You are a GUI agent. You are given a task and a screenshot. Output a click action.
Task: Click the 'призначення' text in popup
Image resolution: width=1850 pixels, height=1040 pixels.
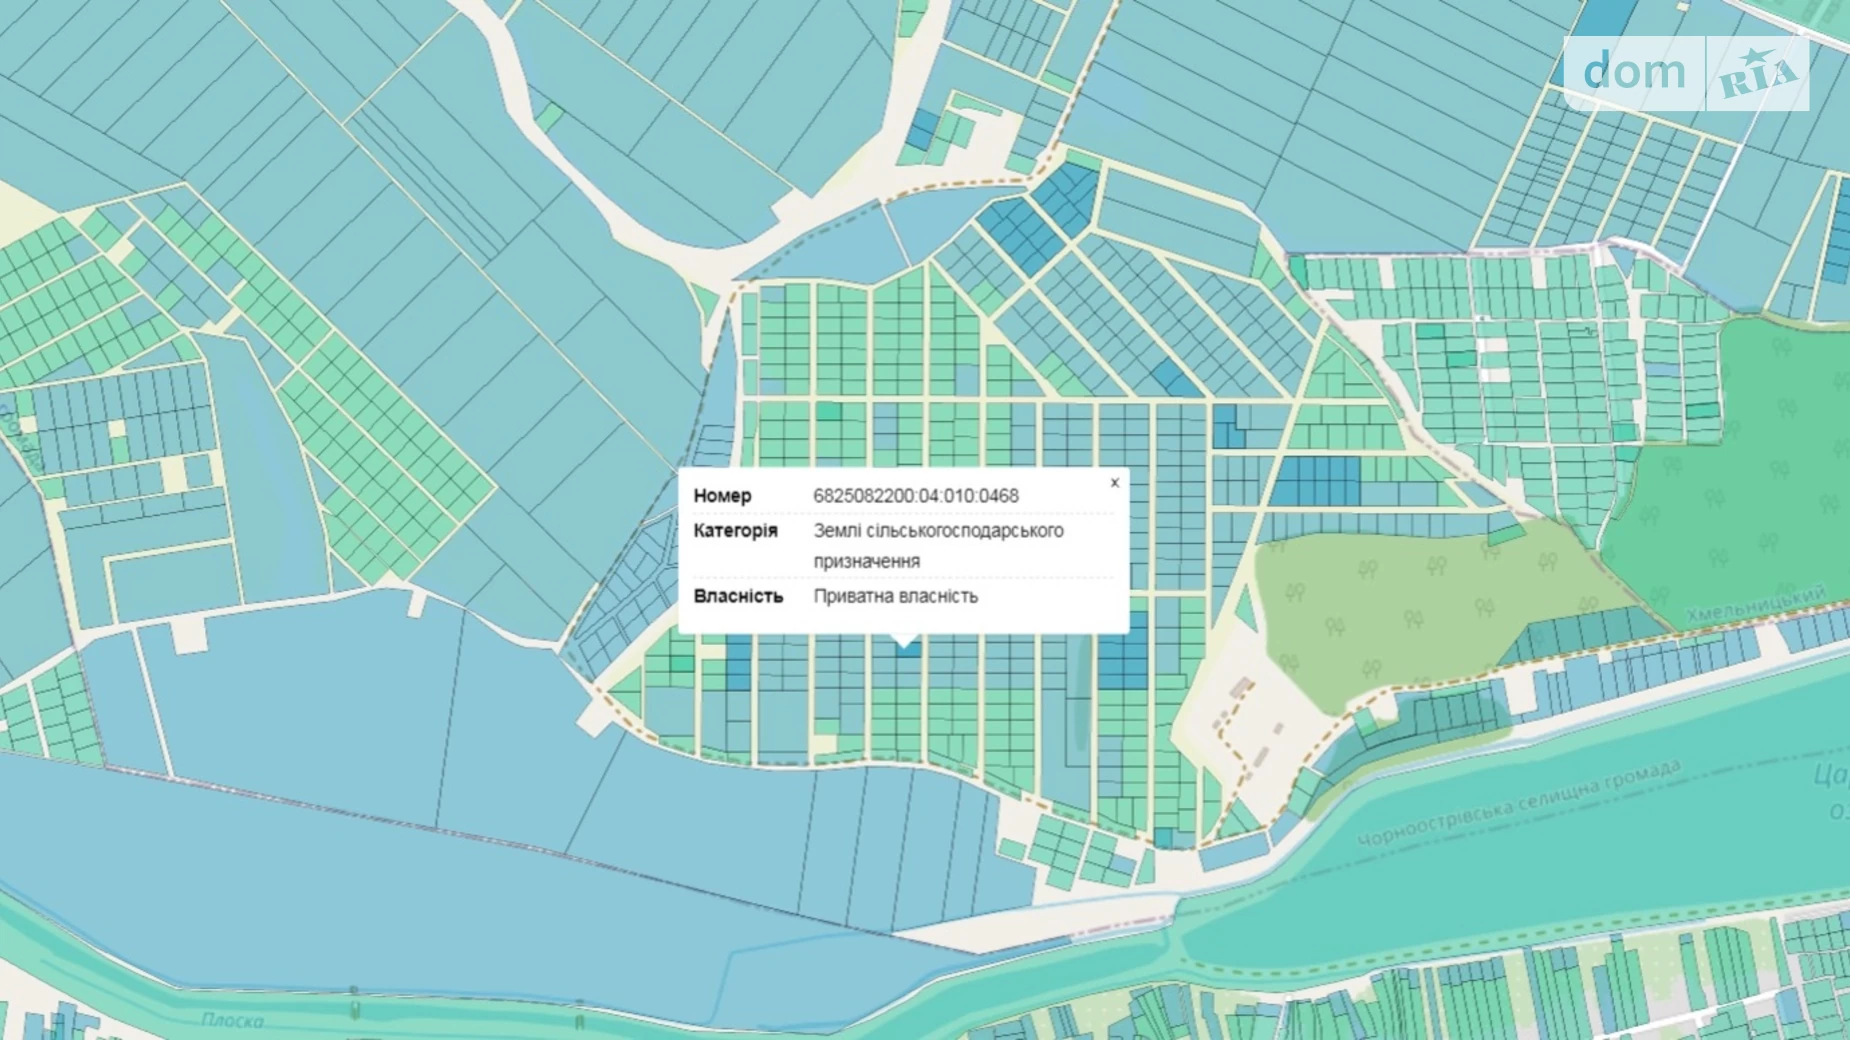866,562
